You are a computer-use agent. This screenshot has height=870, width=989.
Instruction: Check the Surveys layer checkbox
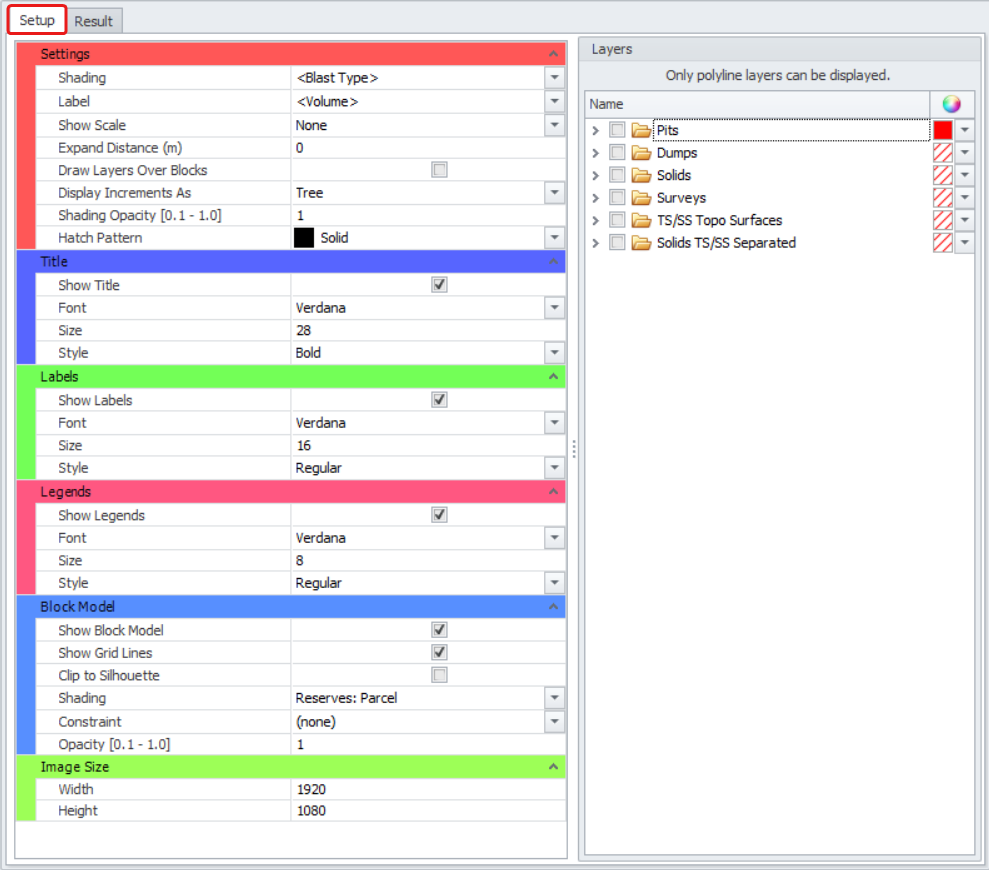click(617, 197)
